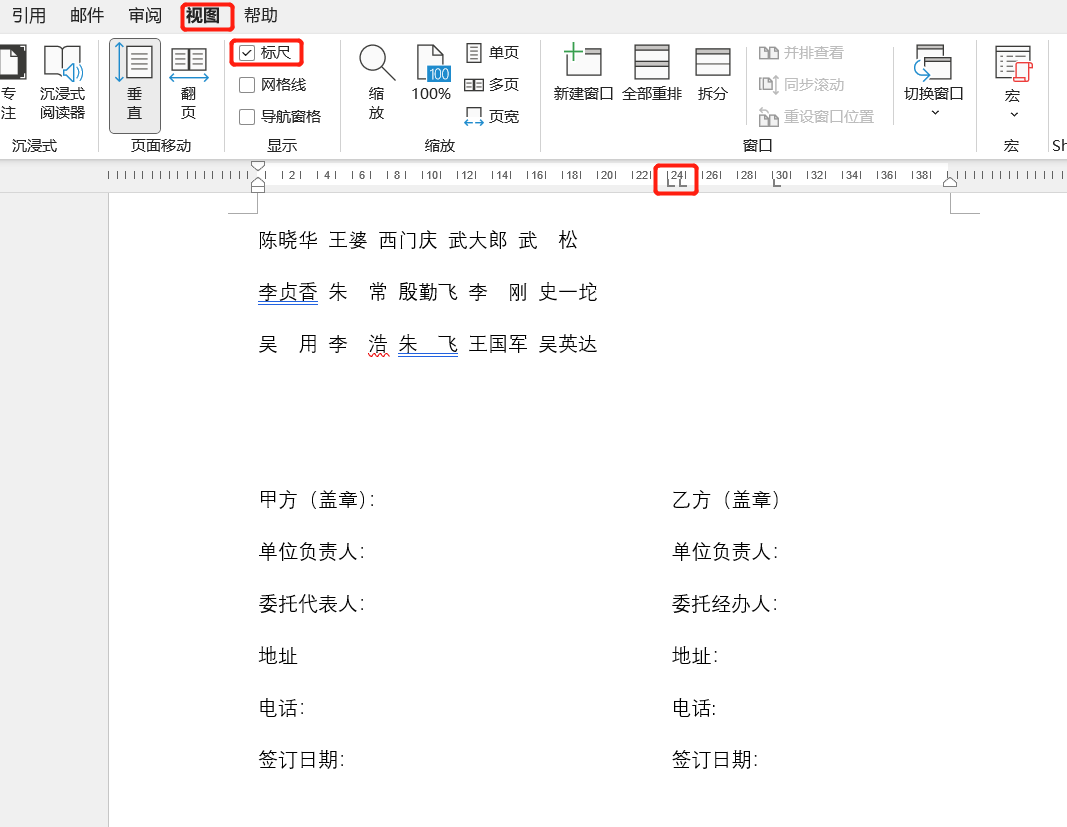Click the 宏 macros icon
This screenshot has height=827, width=1067.
[1013, 64]
